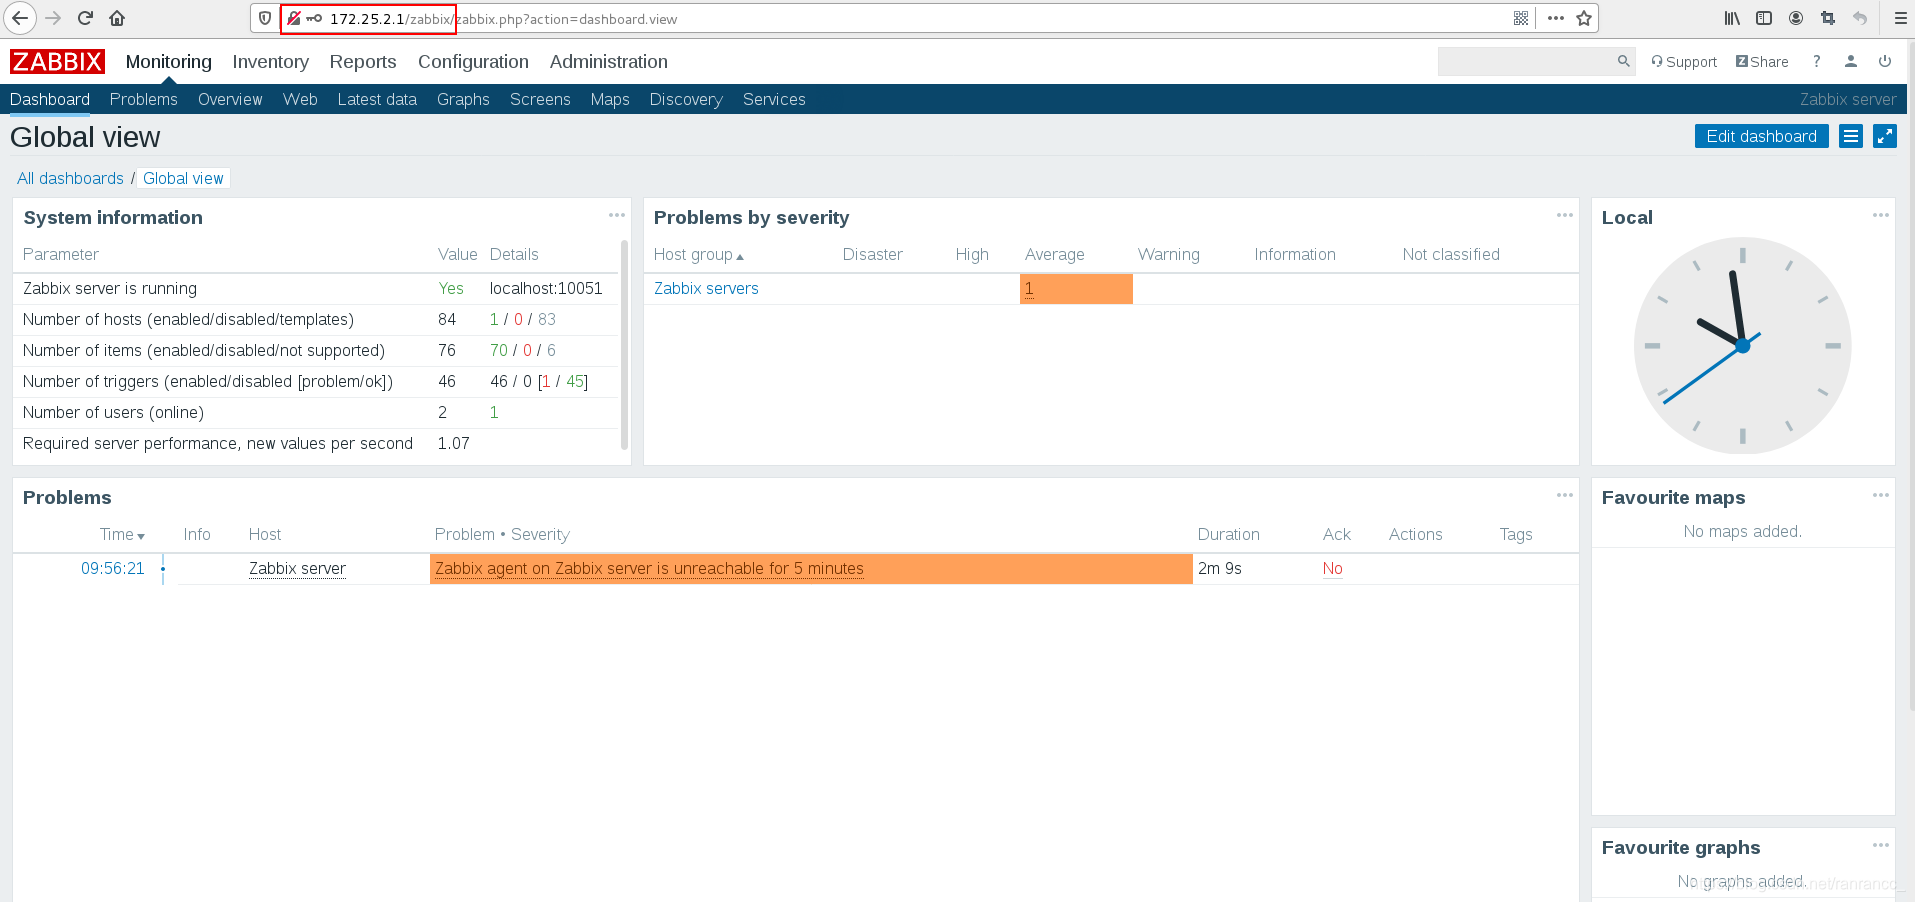Open the Zabbix servers host group link
Viewport: 1915px width, 902px height.
706,288
